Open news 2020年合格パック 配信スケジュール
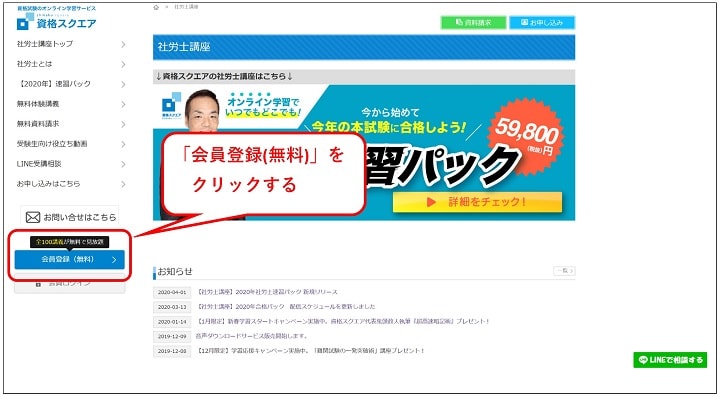Viewport: 720px width, 397px height. click(x=286, y=307)
